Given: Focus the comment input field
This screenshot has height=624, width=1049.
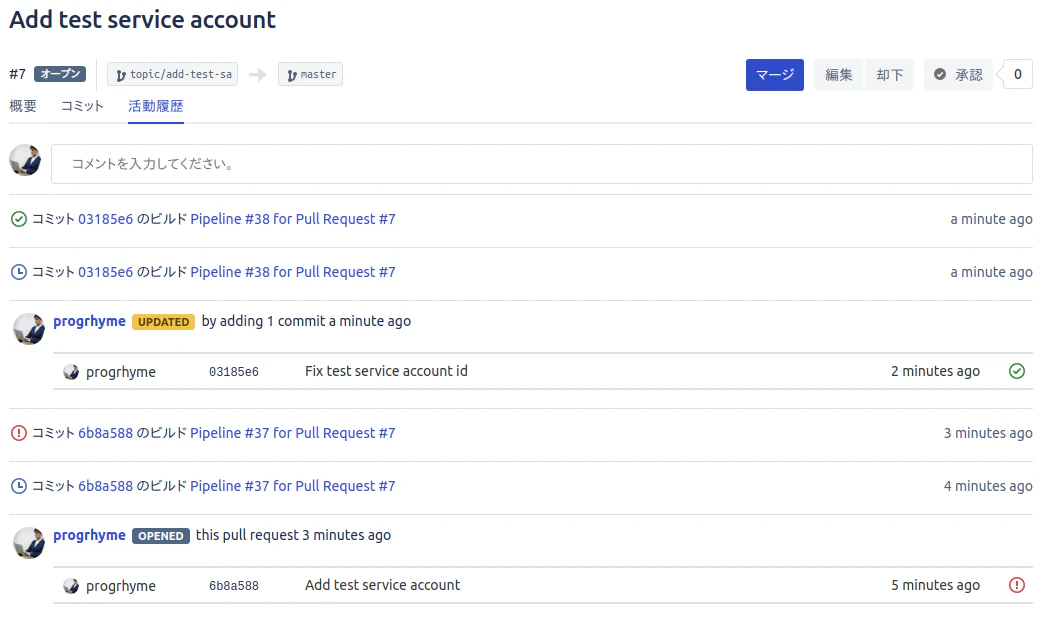Looking at the screenshot, I should tap(542, 164).
